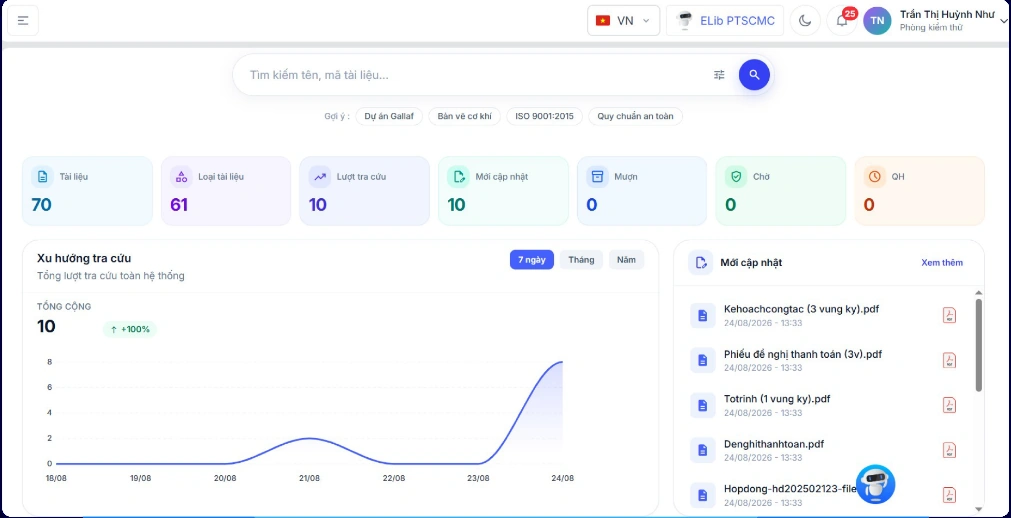1011x518 pixels.
Task: Click PDF icon for Kehoachcongtac file
Action: click(x=949, y=315)
